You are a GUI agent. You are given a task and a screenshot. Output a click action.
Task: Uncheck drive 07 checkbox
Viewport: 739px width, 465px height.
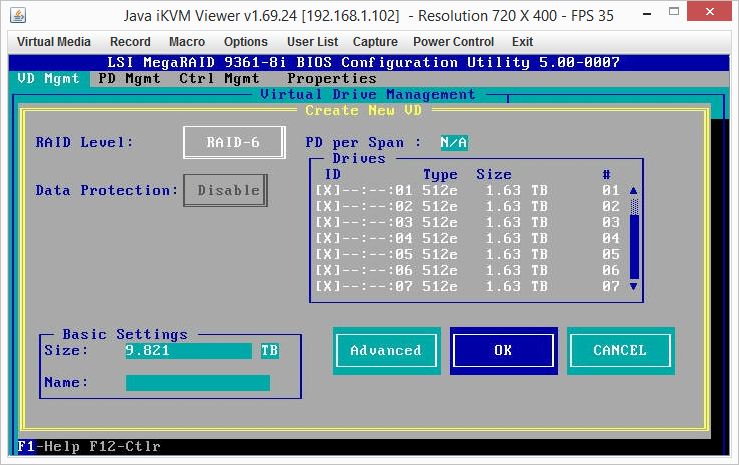click(328, 286)
